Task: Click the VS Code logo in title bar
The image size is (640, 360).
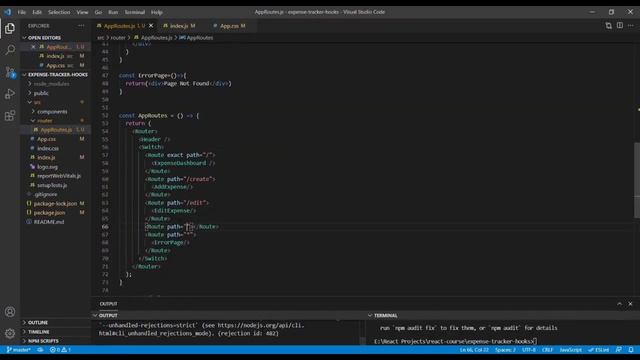Action: tap(8, 12)
